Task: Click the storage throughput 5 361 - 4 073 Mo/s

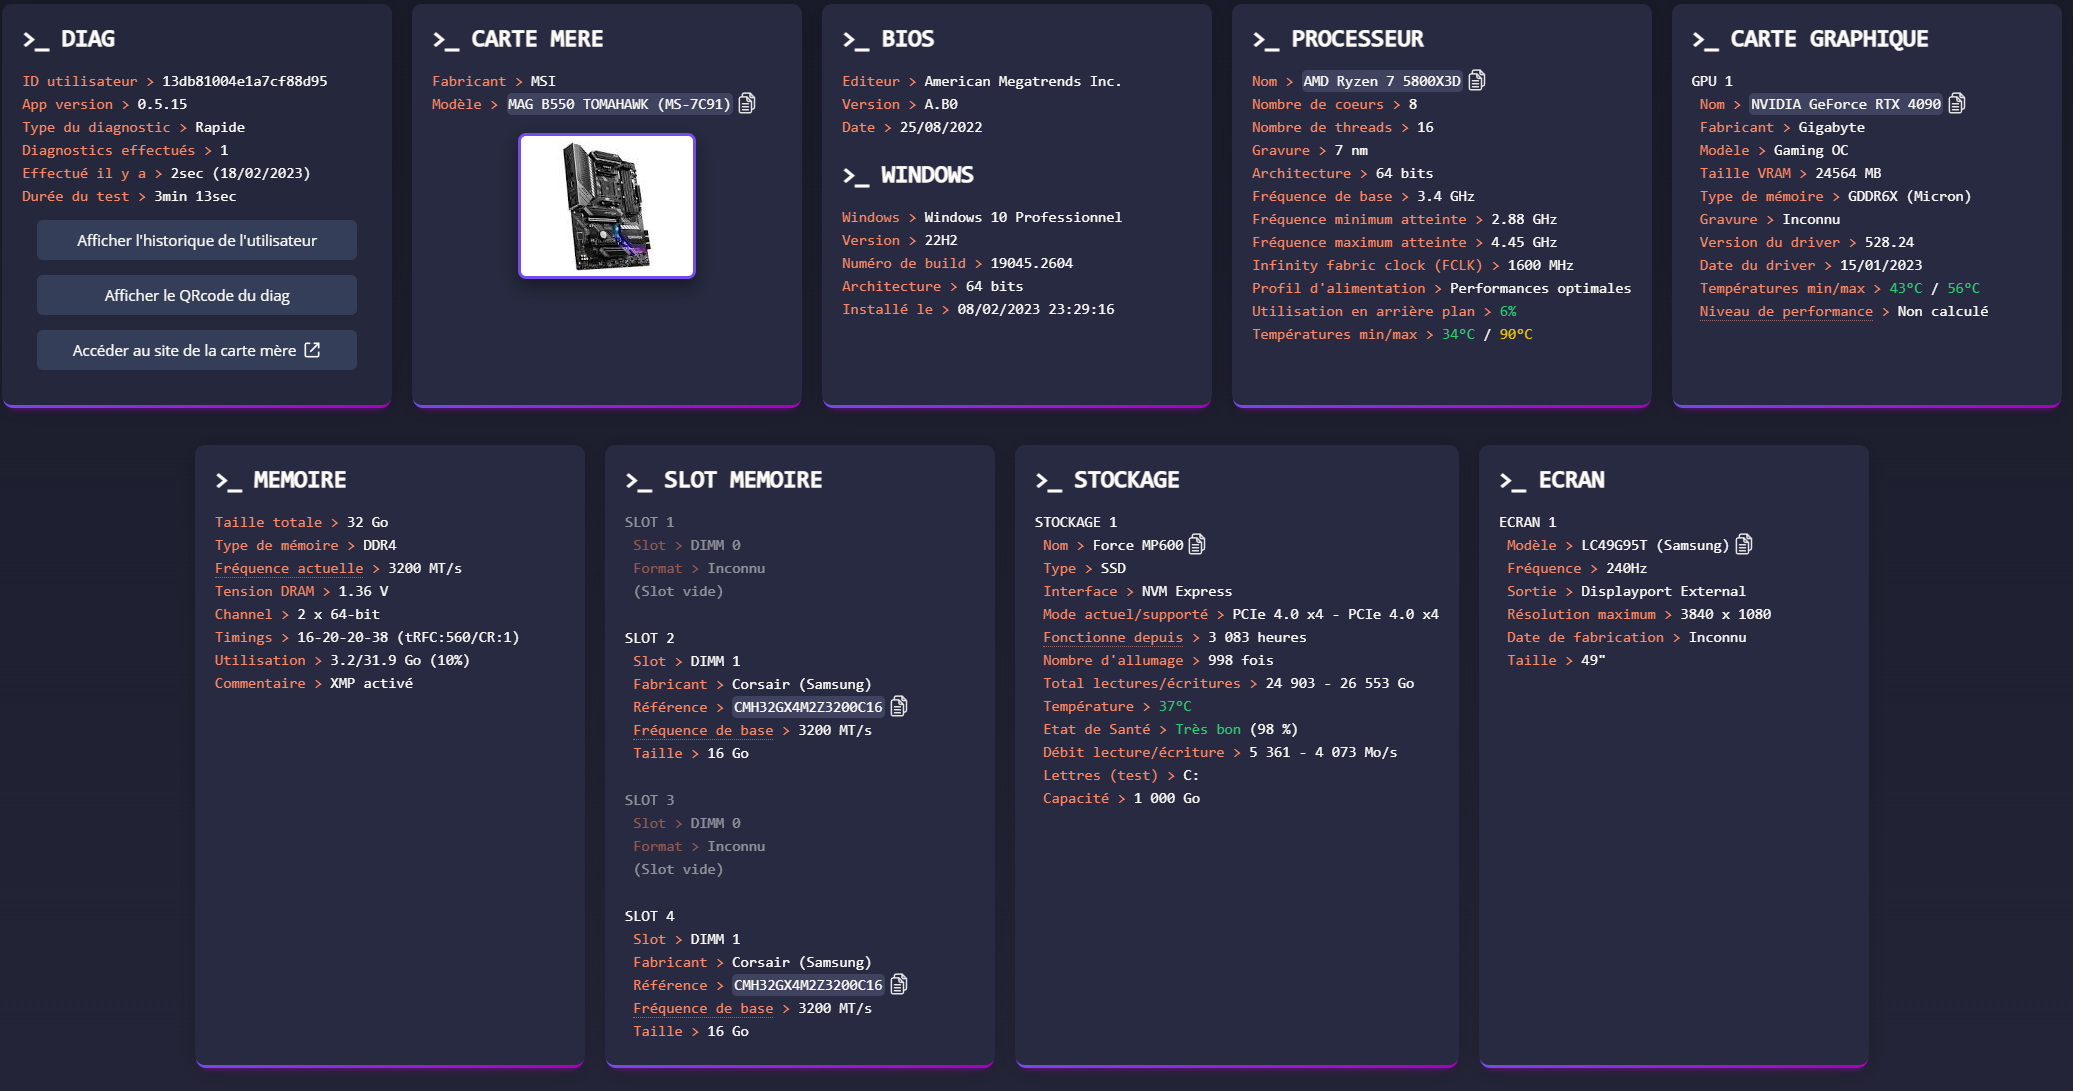Action: [x=1323, y=752]
